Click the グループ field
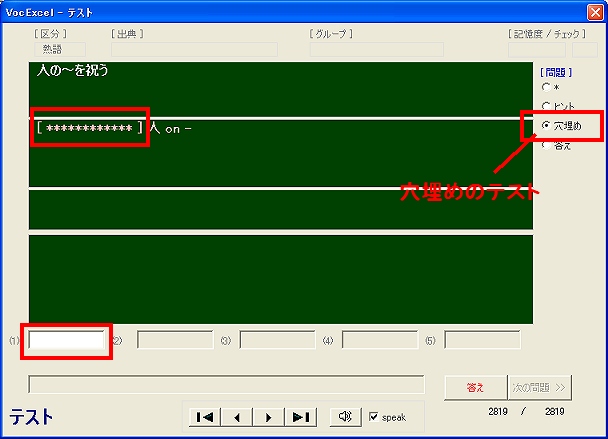608x439 pixels. pyautogui.click(x=377, y=50)
